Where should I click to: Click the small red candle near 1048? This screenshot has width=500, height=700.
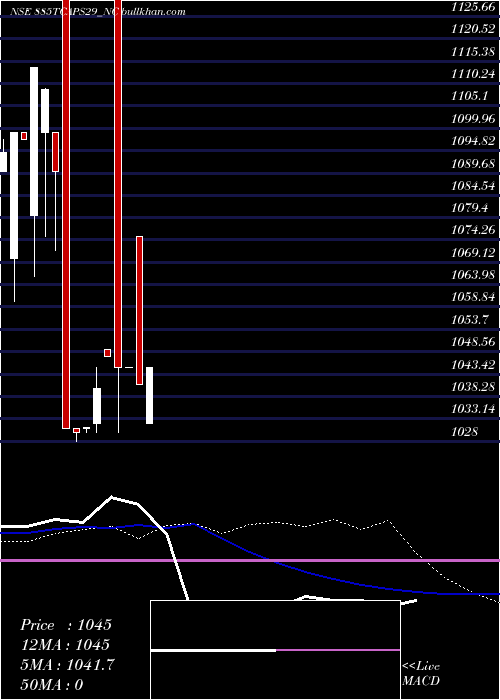pyautogui.click(x=108, y=353)
